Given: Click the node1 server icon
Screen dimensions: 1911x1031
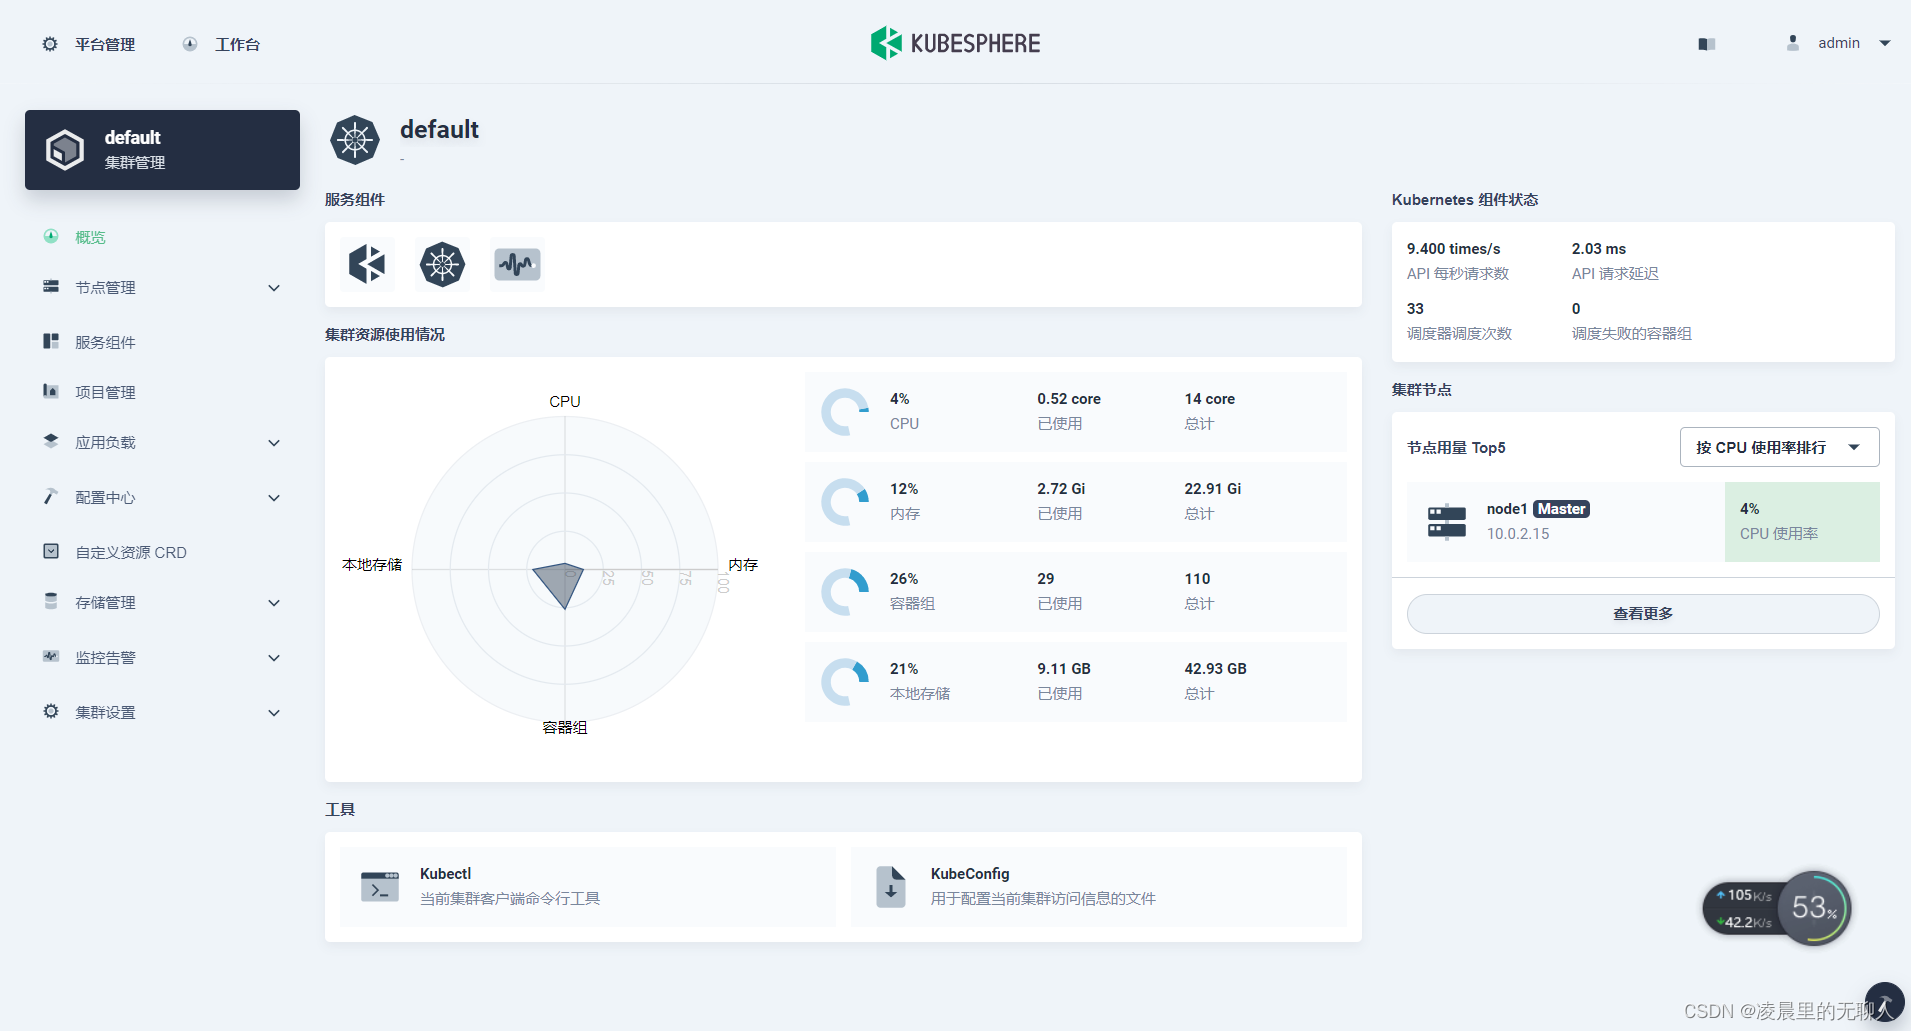Looking at the screenshot, I should click(1447, 522).
